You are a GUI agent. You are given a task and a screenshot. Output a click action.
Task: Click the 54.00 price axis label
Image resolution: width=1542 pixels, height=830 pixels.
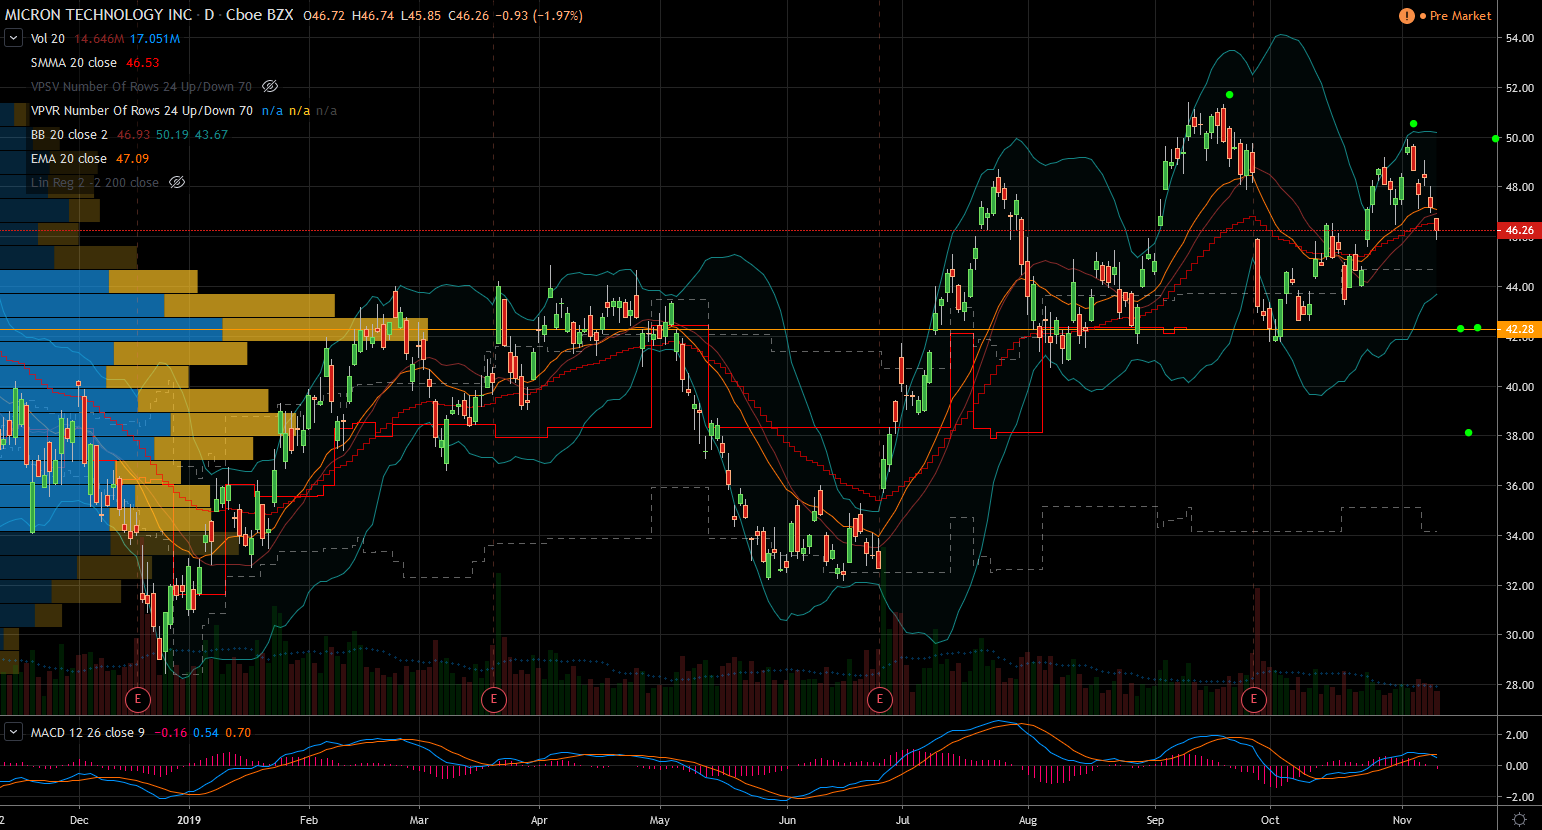(x=1519, y=38)
